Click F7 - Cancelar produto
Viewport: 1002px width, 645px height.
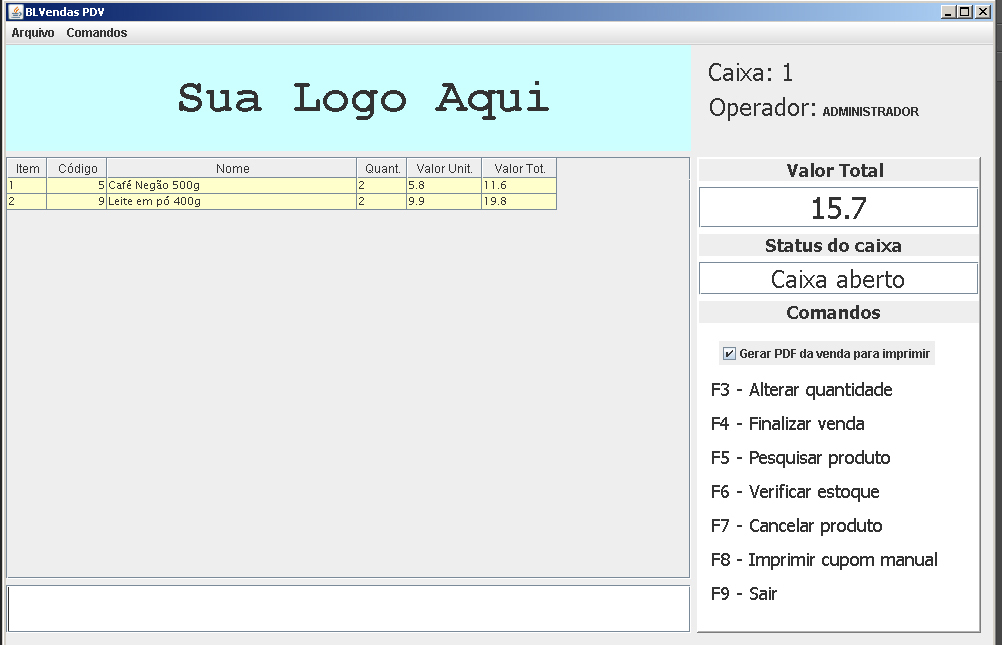[796, 525]
